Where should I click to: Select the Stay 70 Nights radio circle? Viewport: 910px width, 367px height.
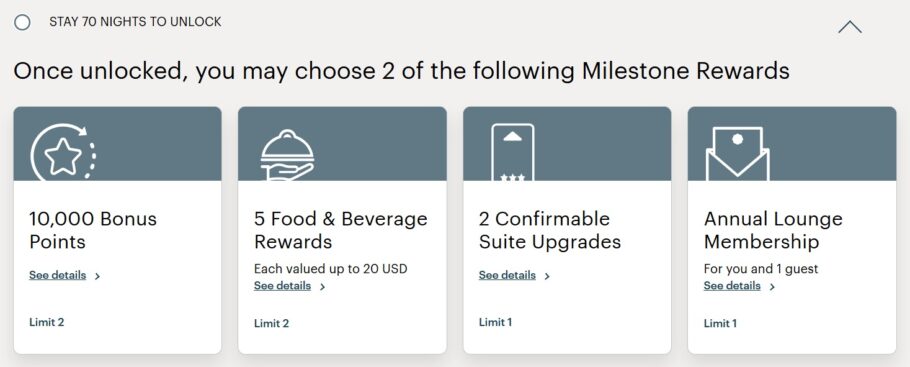point(22,23)
